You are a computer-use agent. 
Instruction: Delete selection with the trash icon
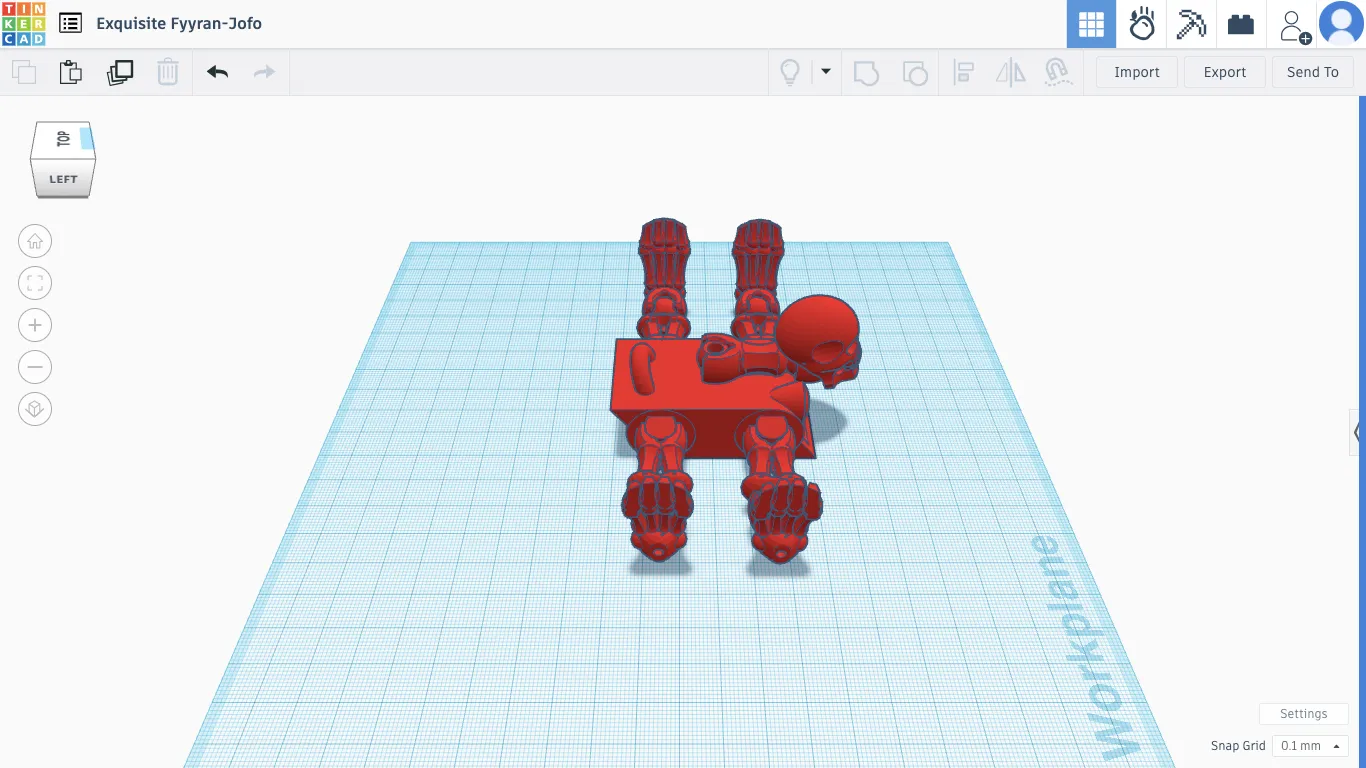[168, 72]
